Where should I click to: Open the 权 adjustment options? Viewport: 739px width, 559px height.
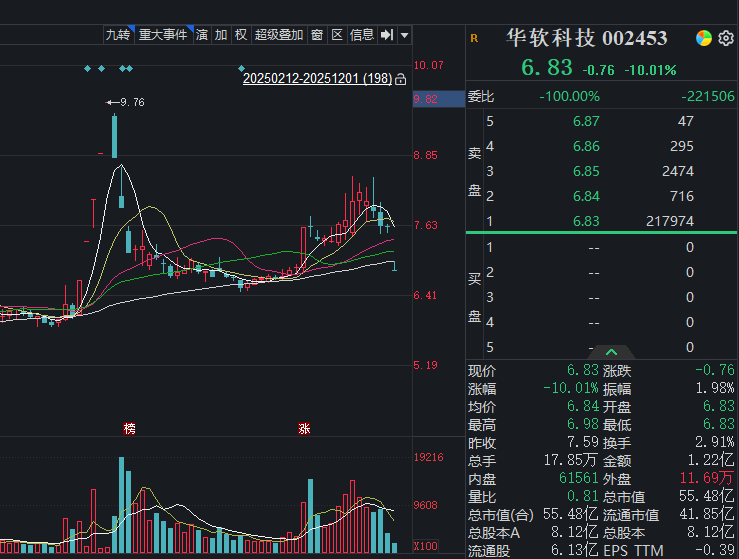(x=241, y=35)
